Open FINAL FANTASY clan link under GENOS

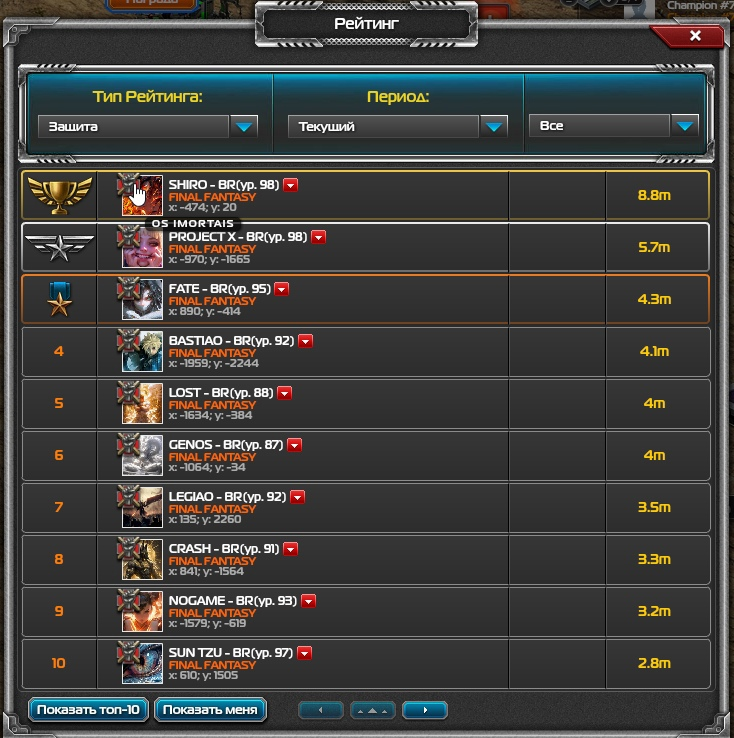pyautogui.click(x=212, y=457)
